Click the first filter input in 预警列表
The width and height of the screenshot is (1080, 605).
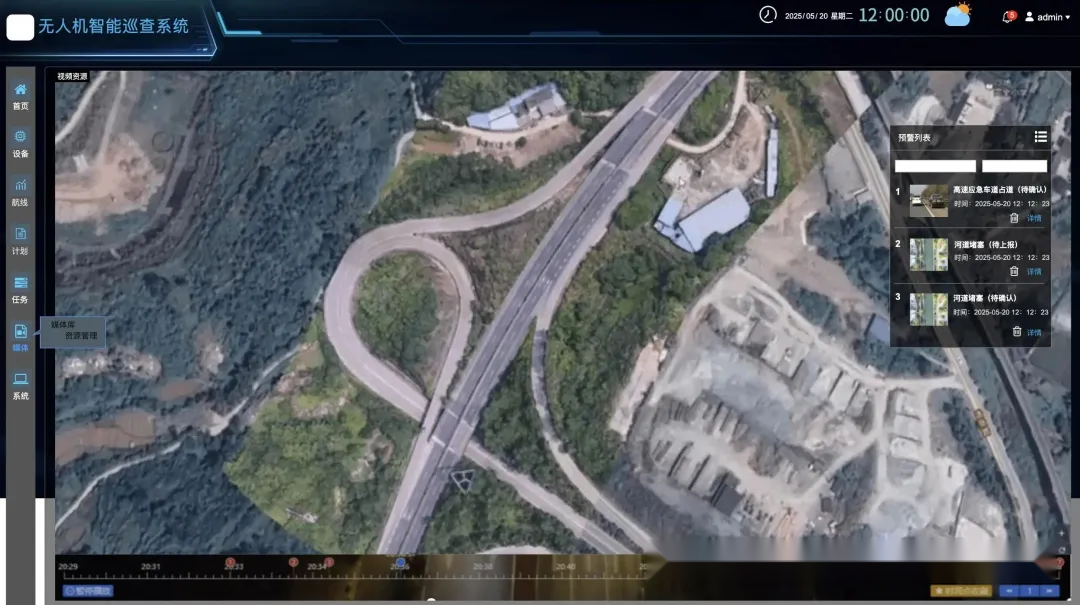click(x=935, y=166)
